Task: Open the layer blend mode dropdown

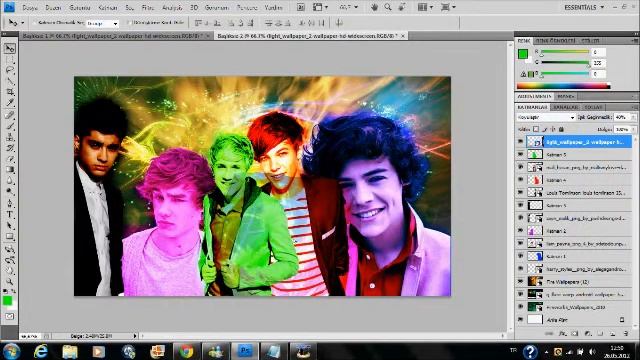Action: coord(546,117)
